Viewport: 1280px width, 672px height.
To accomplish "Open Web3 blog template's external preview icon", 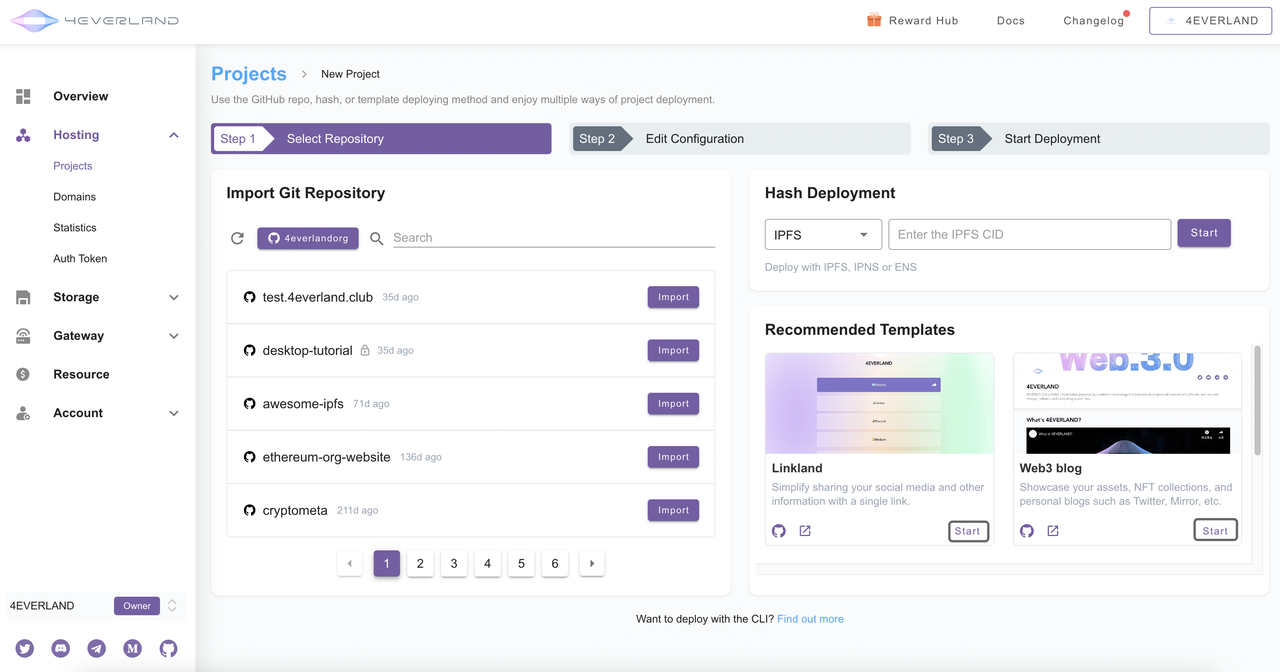I will point(1053,531).
